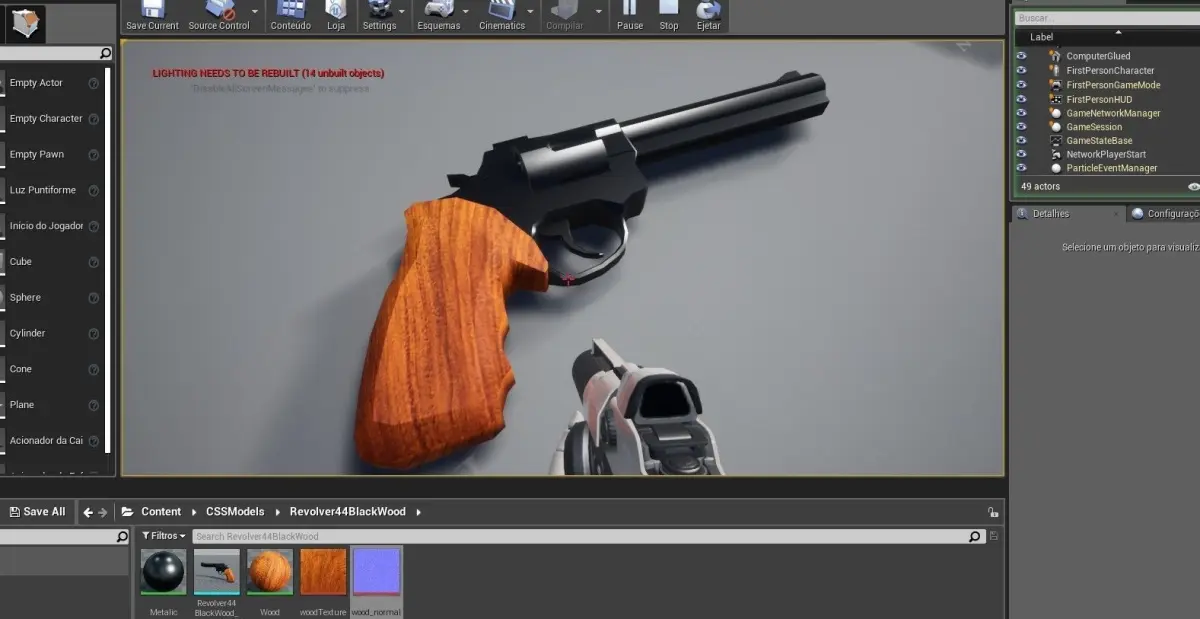The height and width of the screenshot is (619, 1200).
Task: Select Início do Jogador player start entry
Action: click(x=47, y=226)
